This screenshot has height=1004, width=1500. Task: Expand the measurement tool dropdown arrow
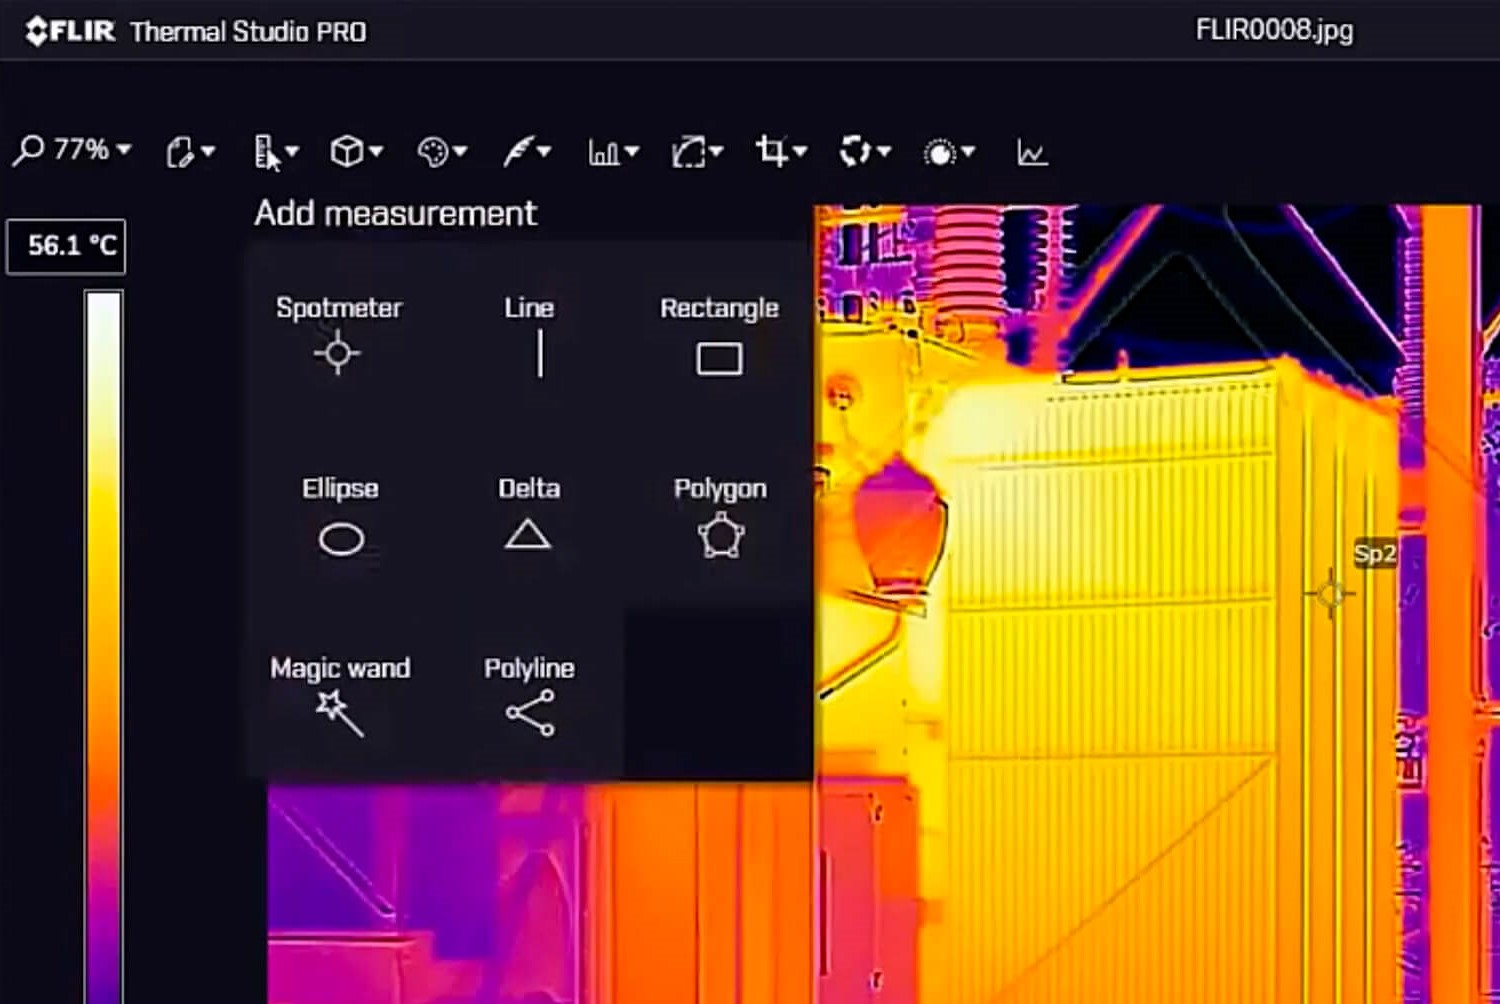coord(292,152)
